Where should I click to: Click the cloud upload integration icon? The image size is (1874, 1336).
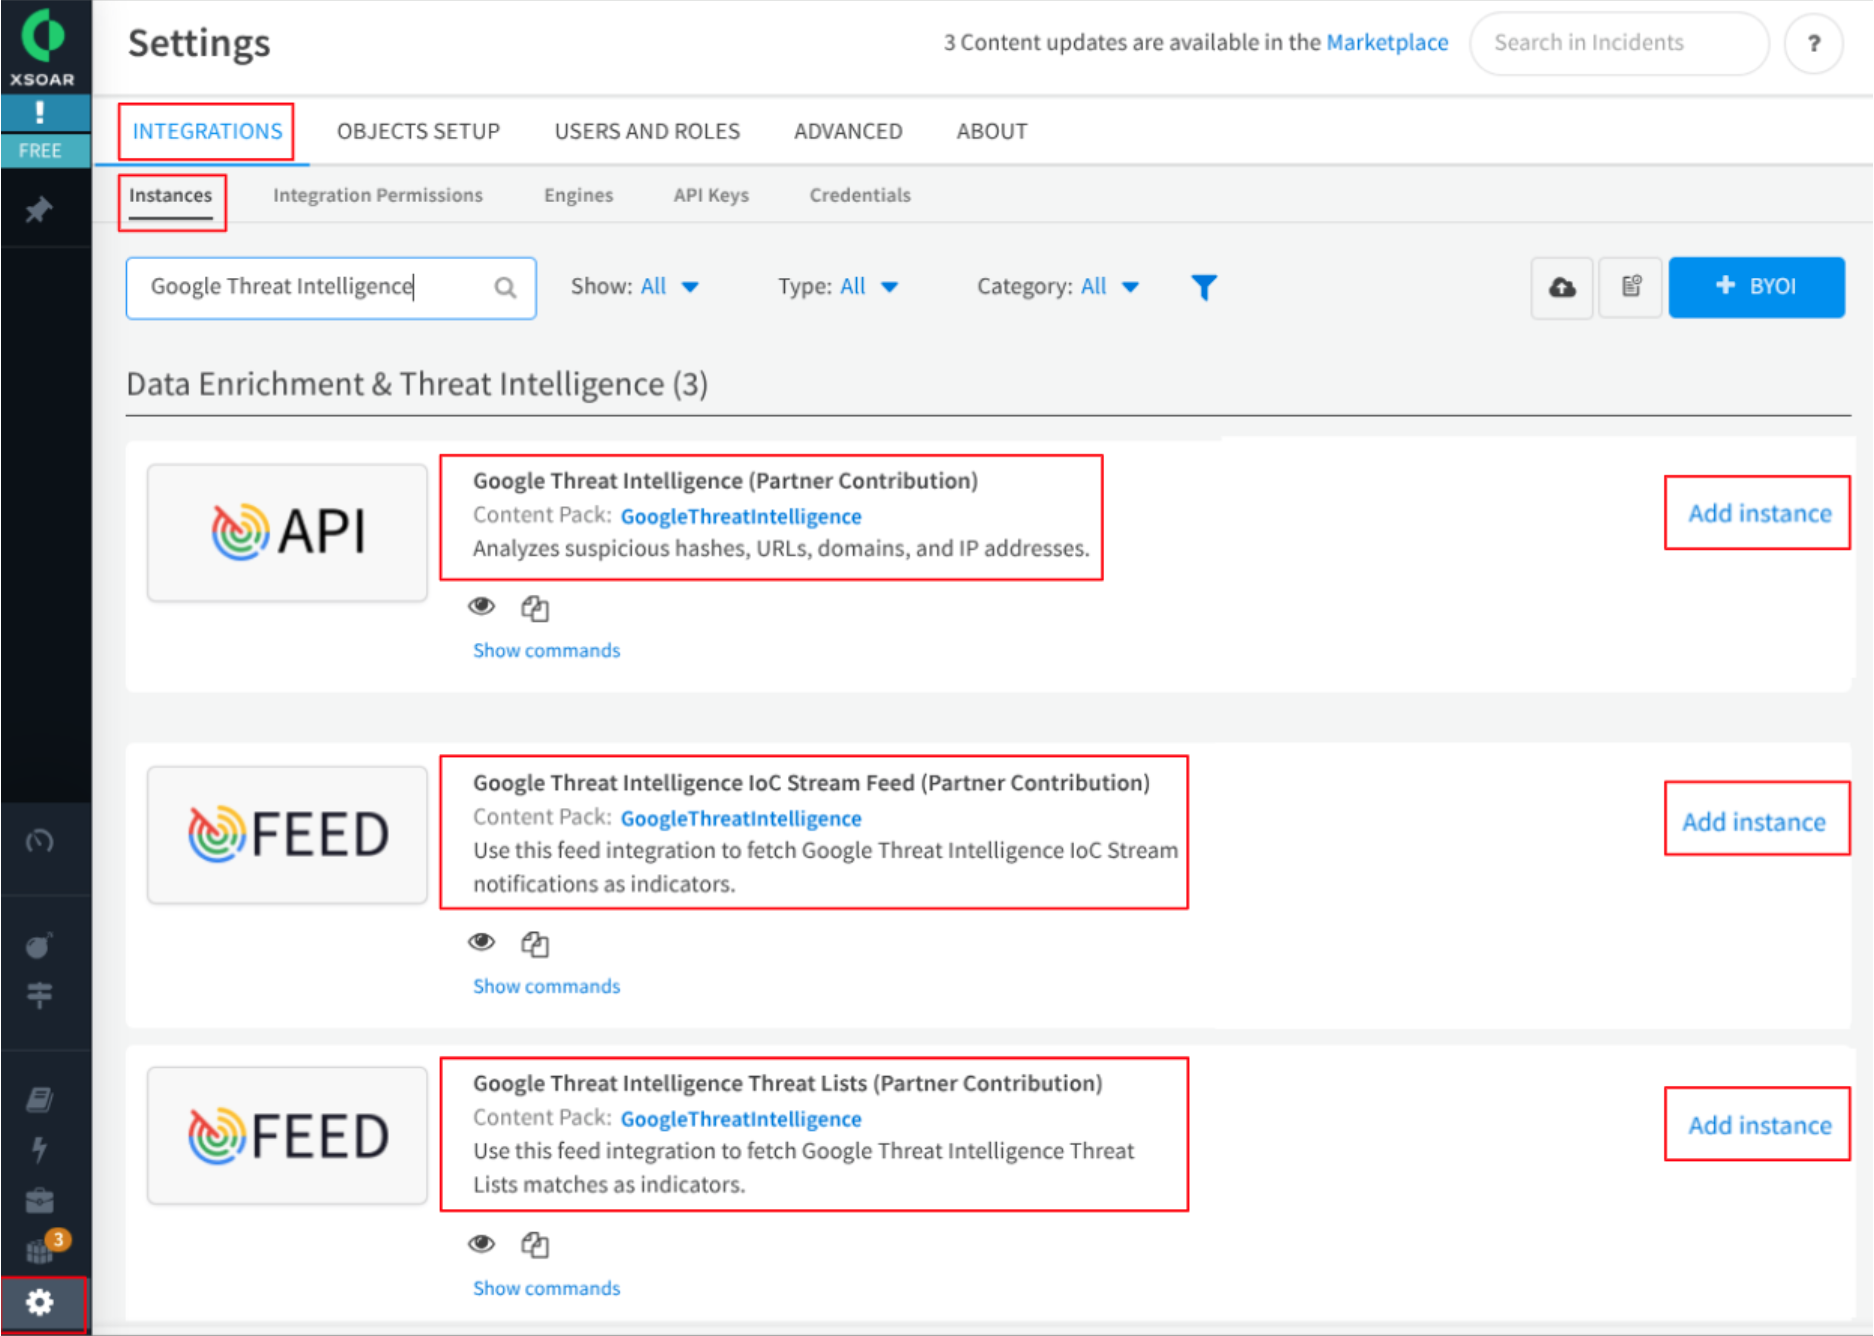coord(1562,288)
